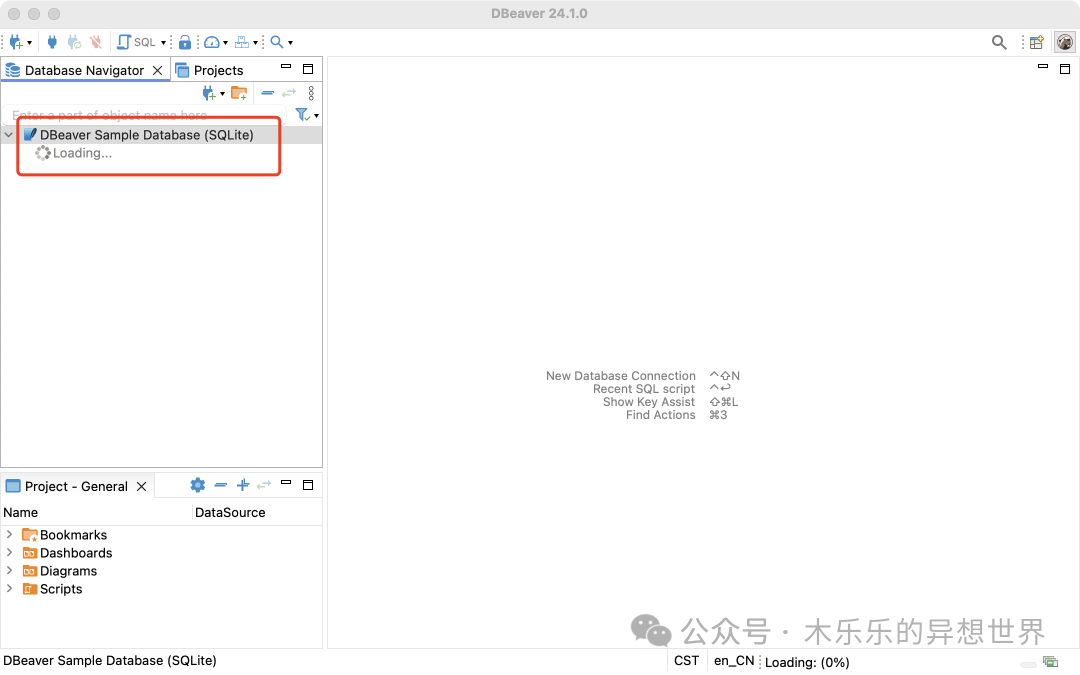Viewport: 1080px width, 675px height.
Task: Open the dropdown arrow beside main toolbar New Connection
Action: [x=29, y=43]
